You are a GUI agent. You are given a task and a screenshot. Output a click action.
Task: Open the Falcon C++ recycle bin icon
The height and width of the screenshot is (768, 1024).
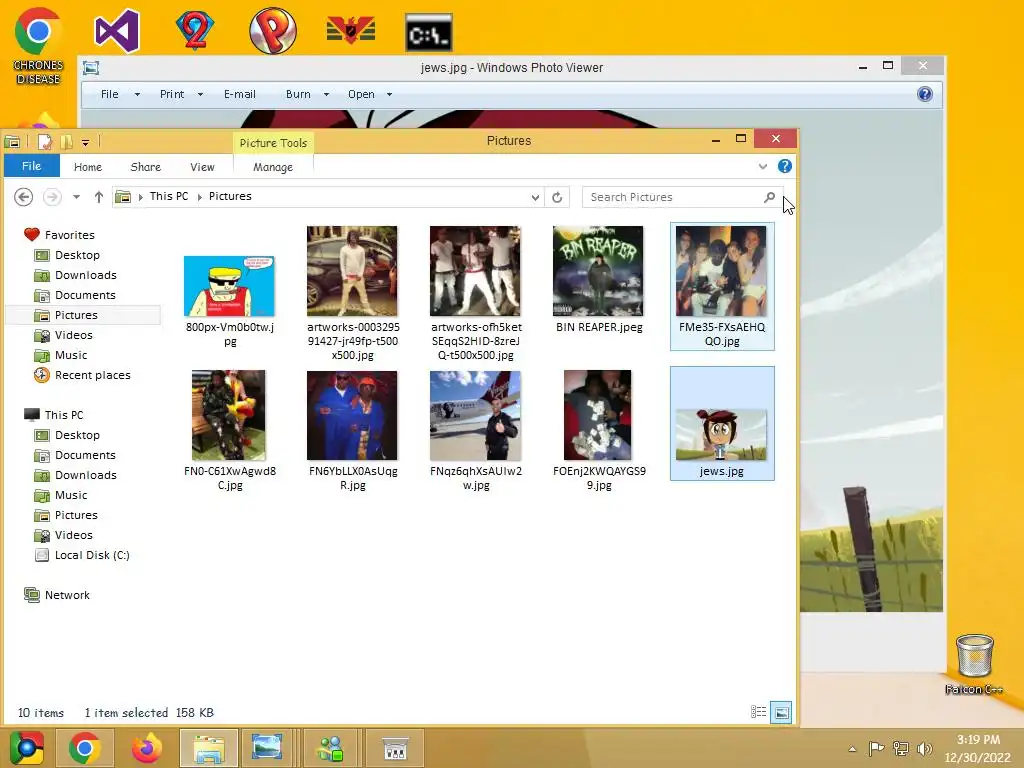[974, 665]
